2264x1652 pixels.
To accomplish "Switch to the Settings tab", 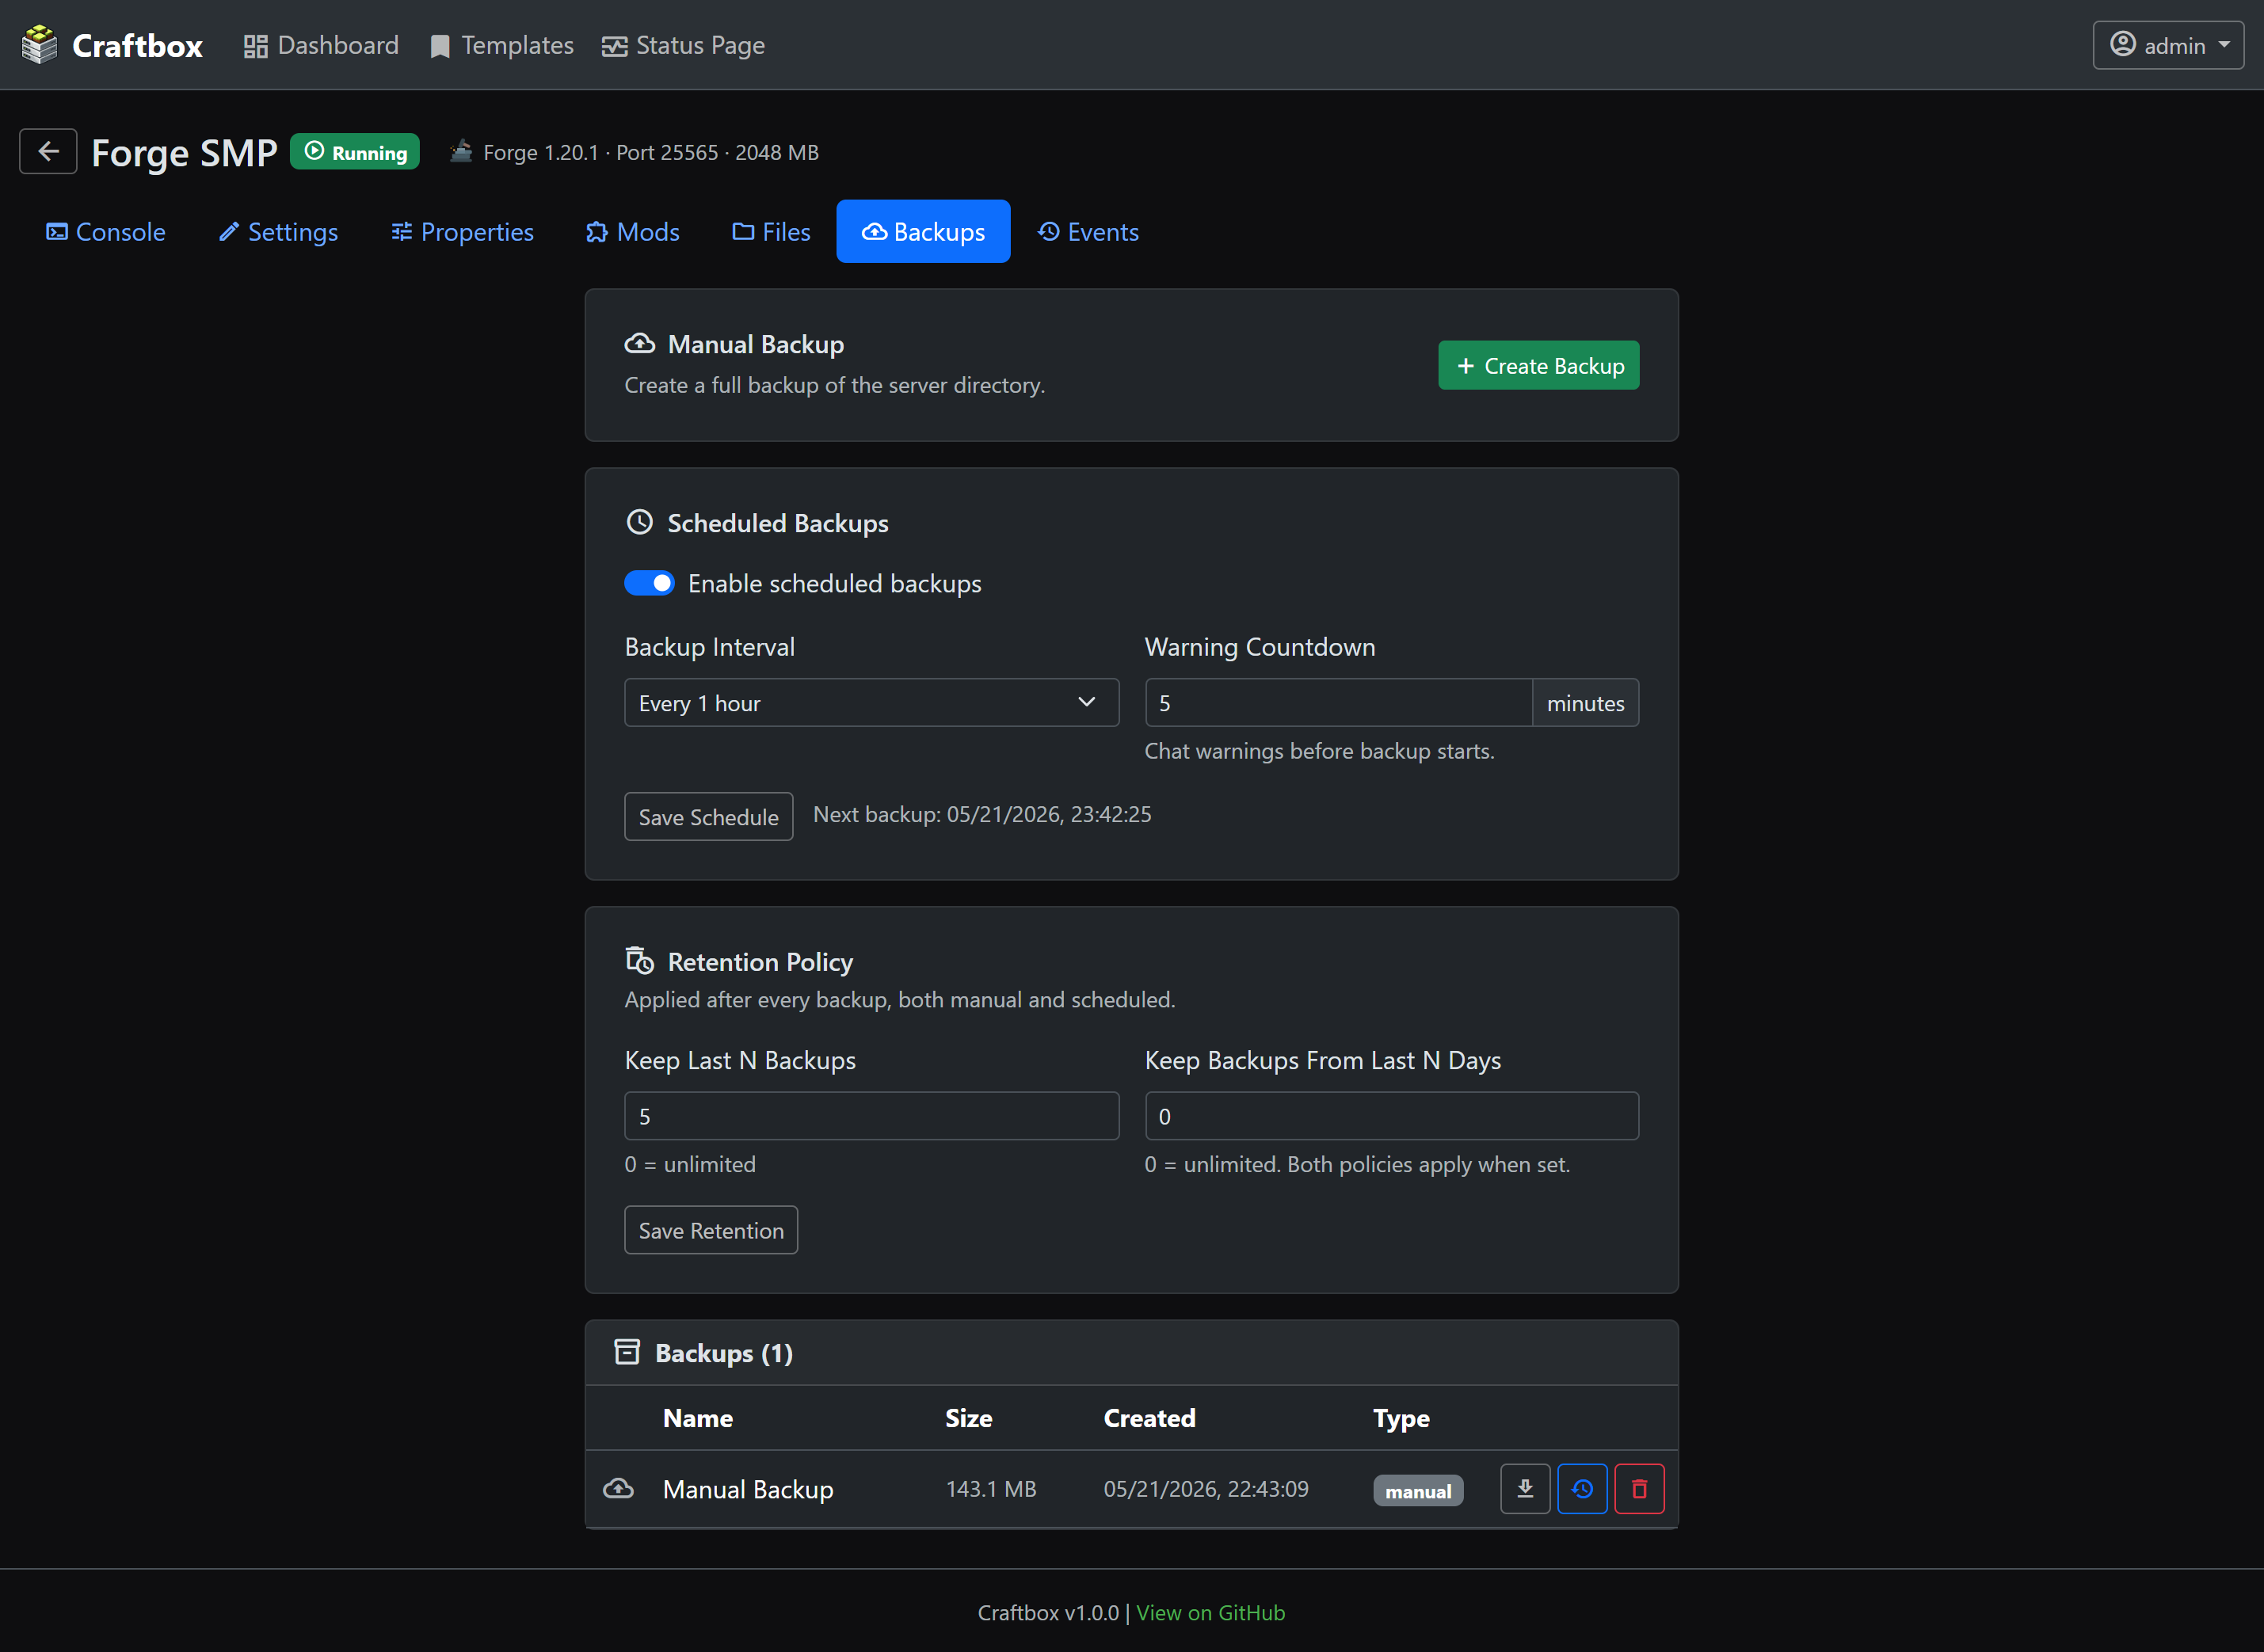I will click(x=278, y=232).
